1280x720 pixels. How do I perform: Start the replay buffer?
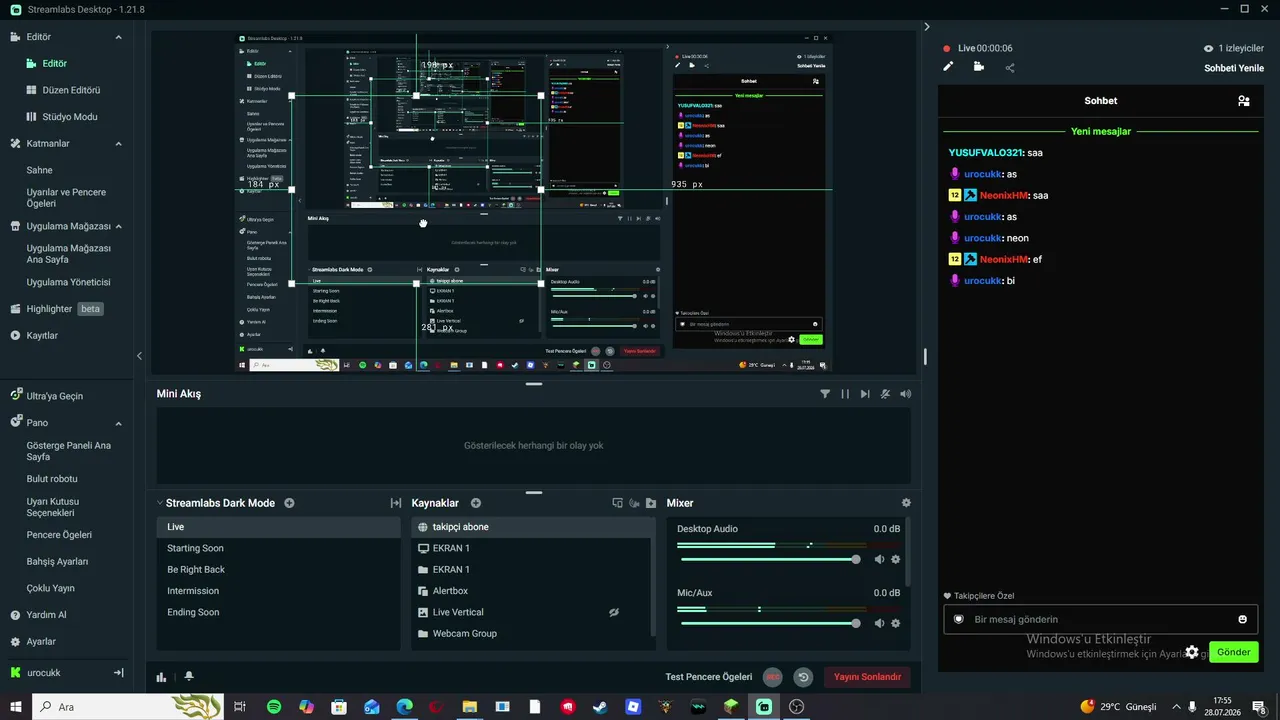click(x=803, y=677)
